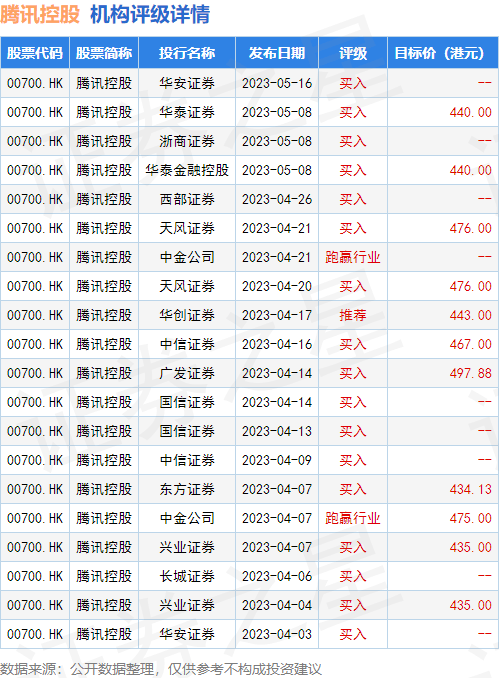Screen dimensions: 499x678
Task: Click the 股票简称 column header
Action: click(x=104, y=53)
